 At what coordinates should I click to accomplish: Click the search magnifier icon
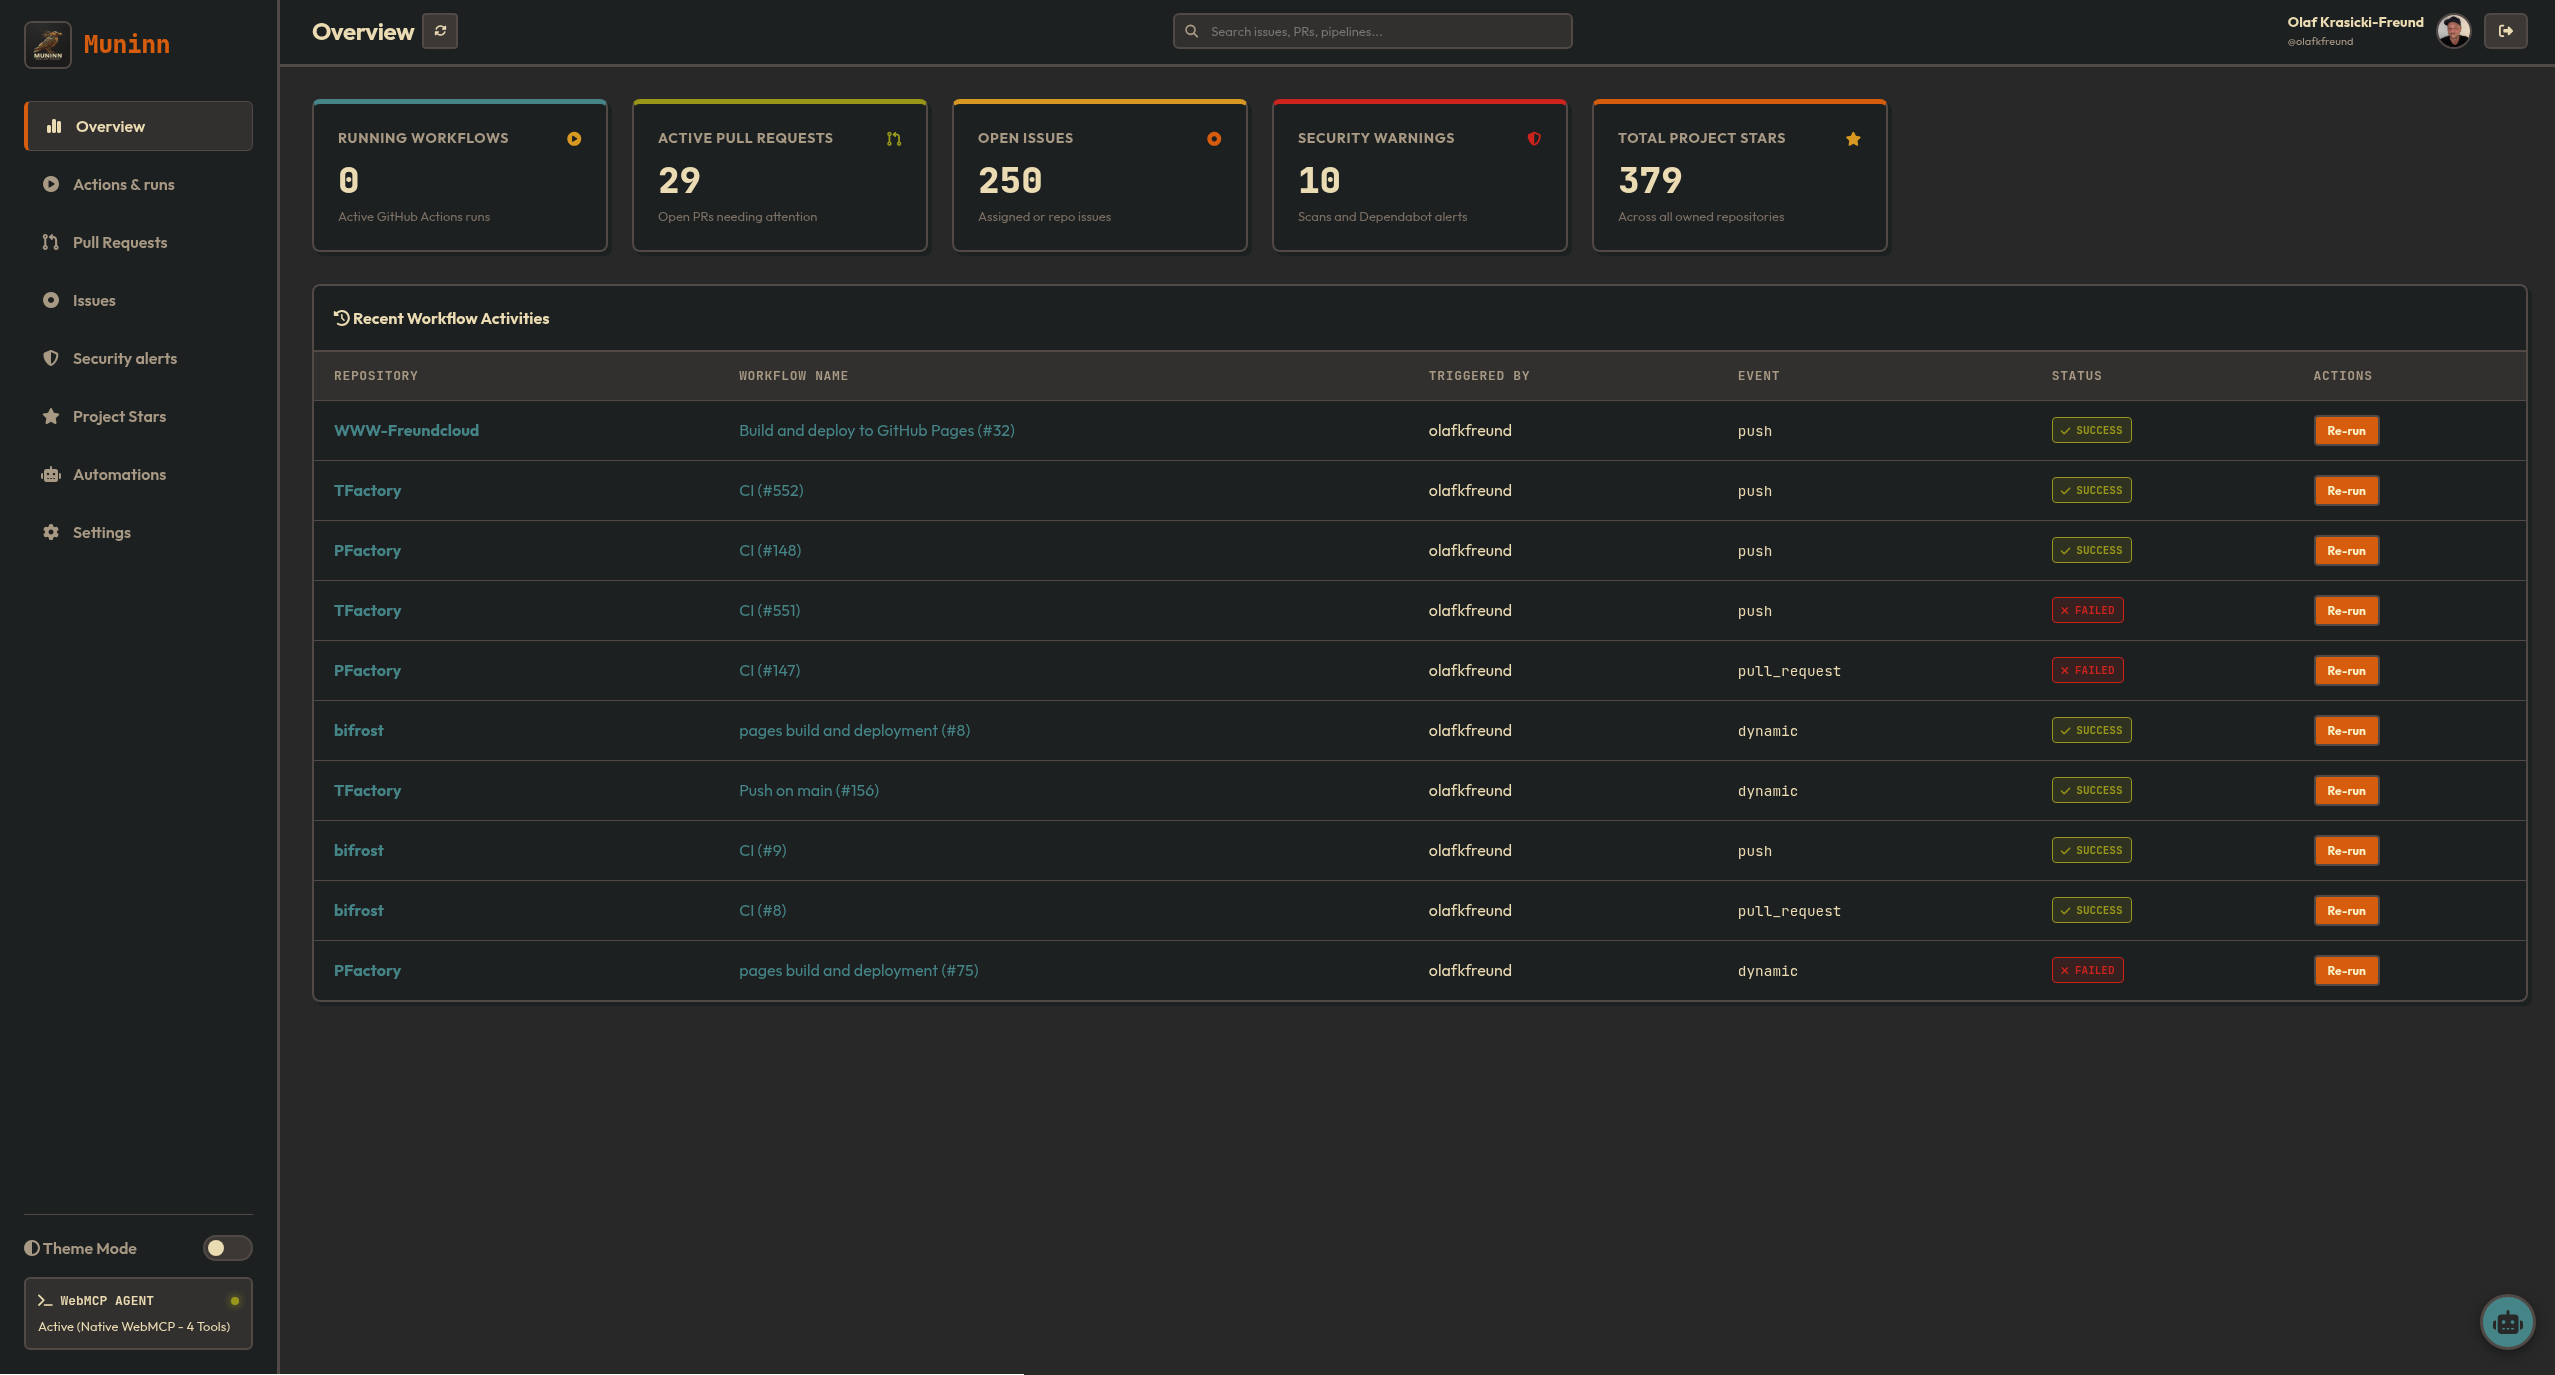coord(1191,31)
